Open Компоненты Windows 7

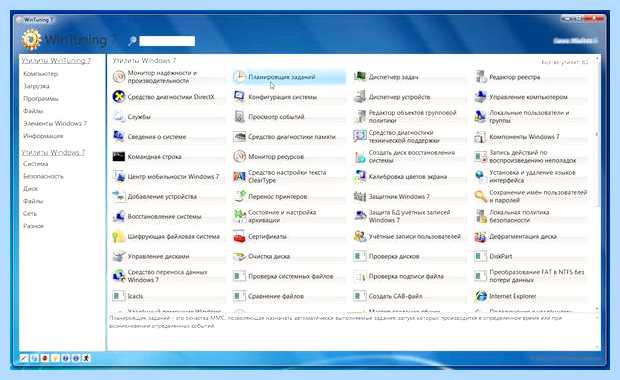pos(530,137)
